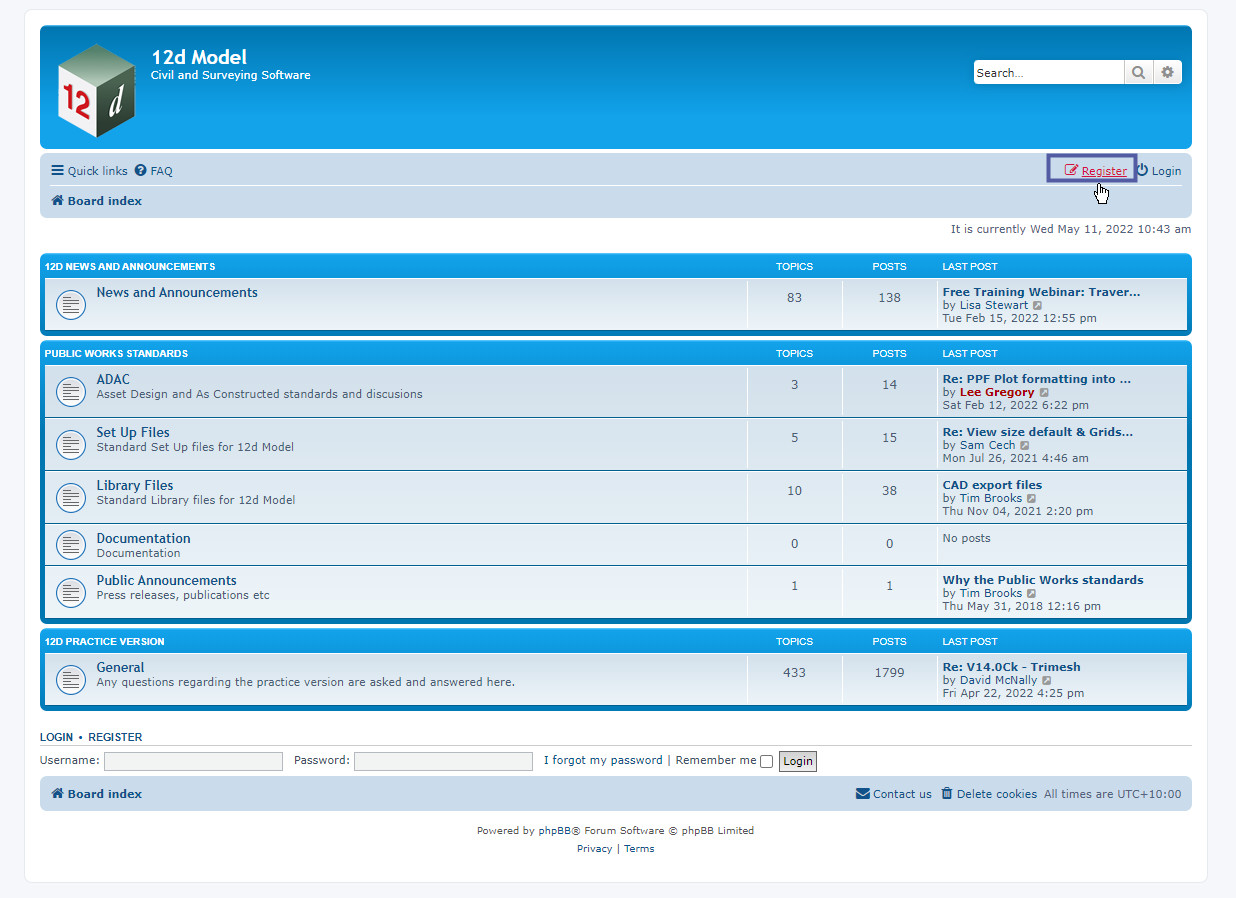1236x898 pixels.
Task: Click the Login power icon
Action: [1142, 170]
